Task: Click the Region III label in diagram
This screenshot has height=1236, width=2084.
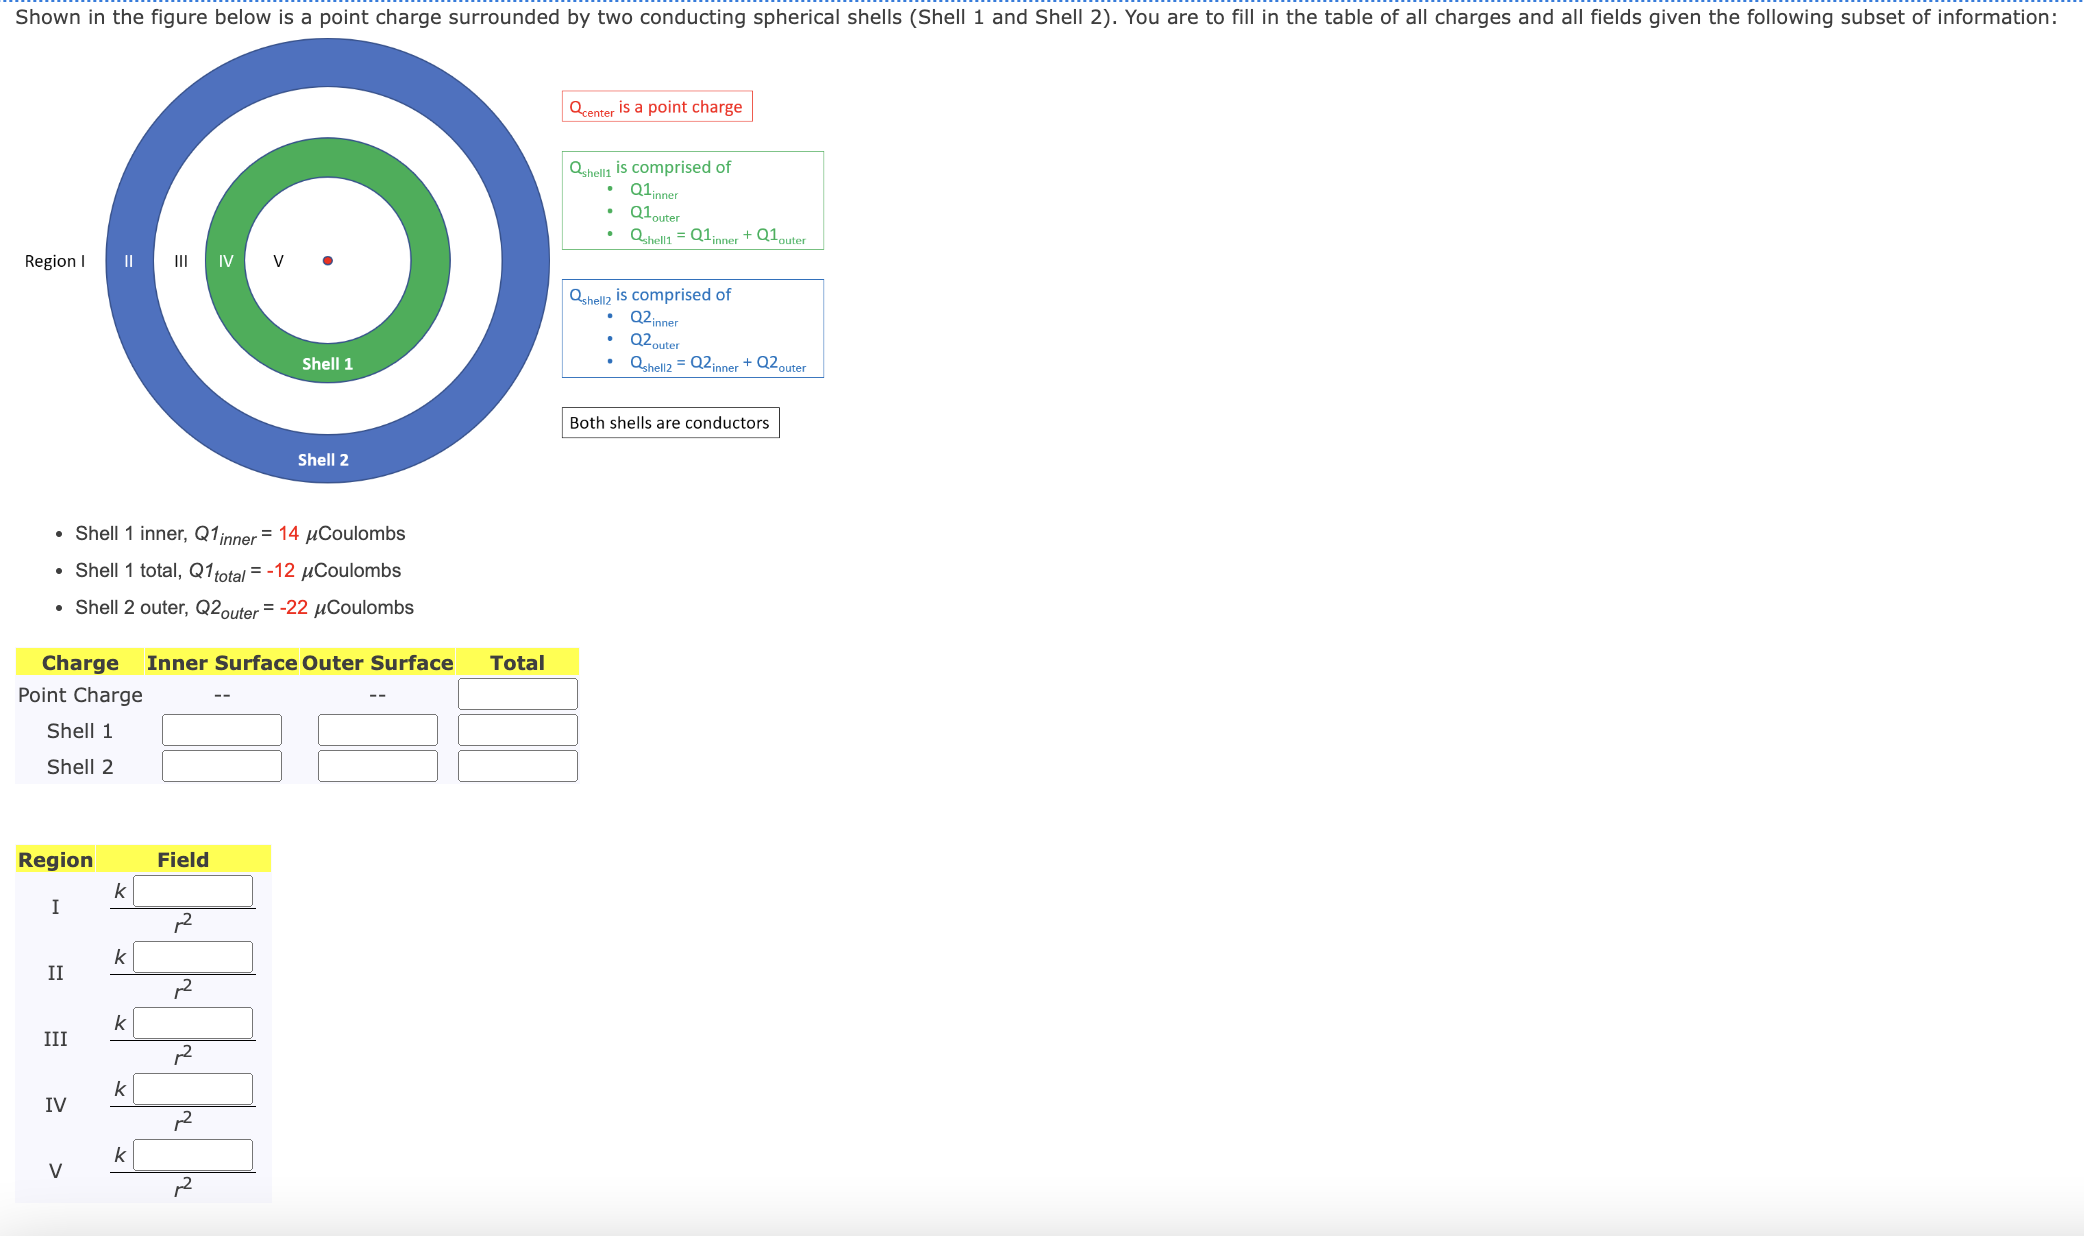Action: click(x=181, y=261)
